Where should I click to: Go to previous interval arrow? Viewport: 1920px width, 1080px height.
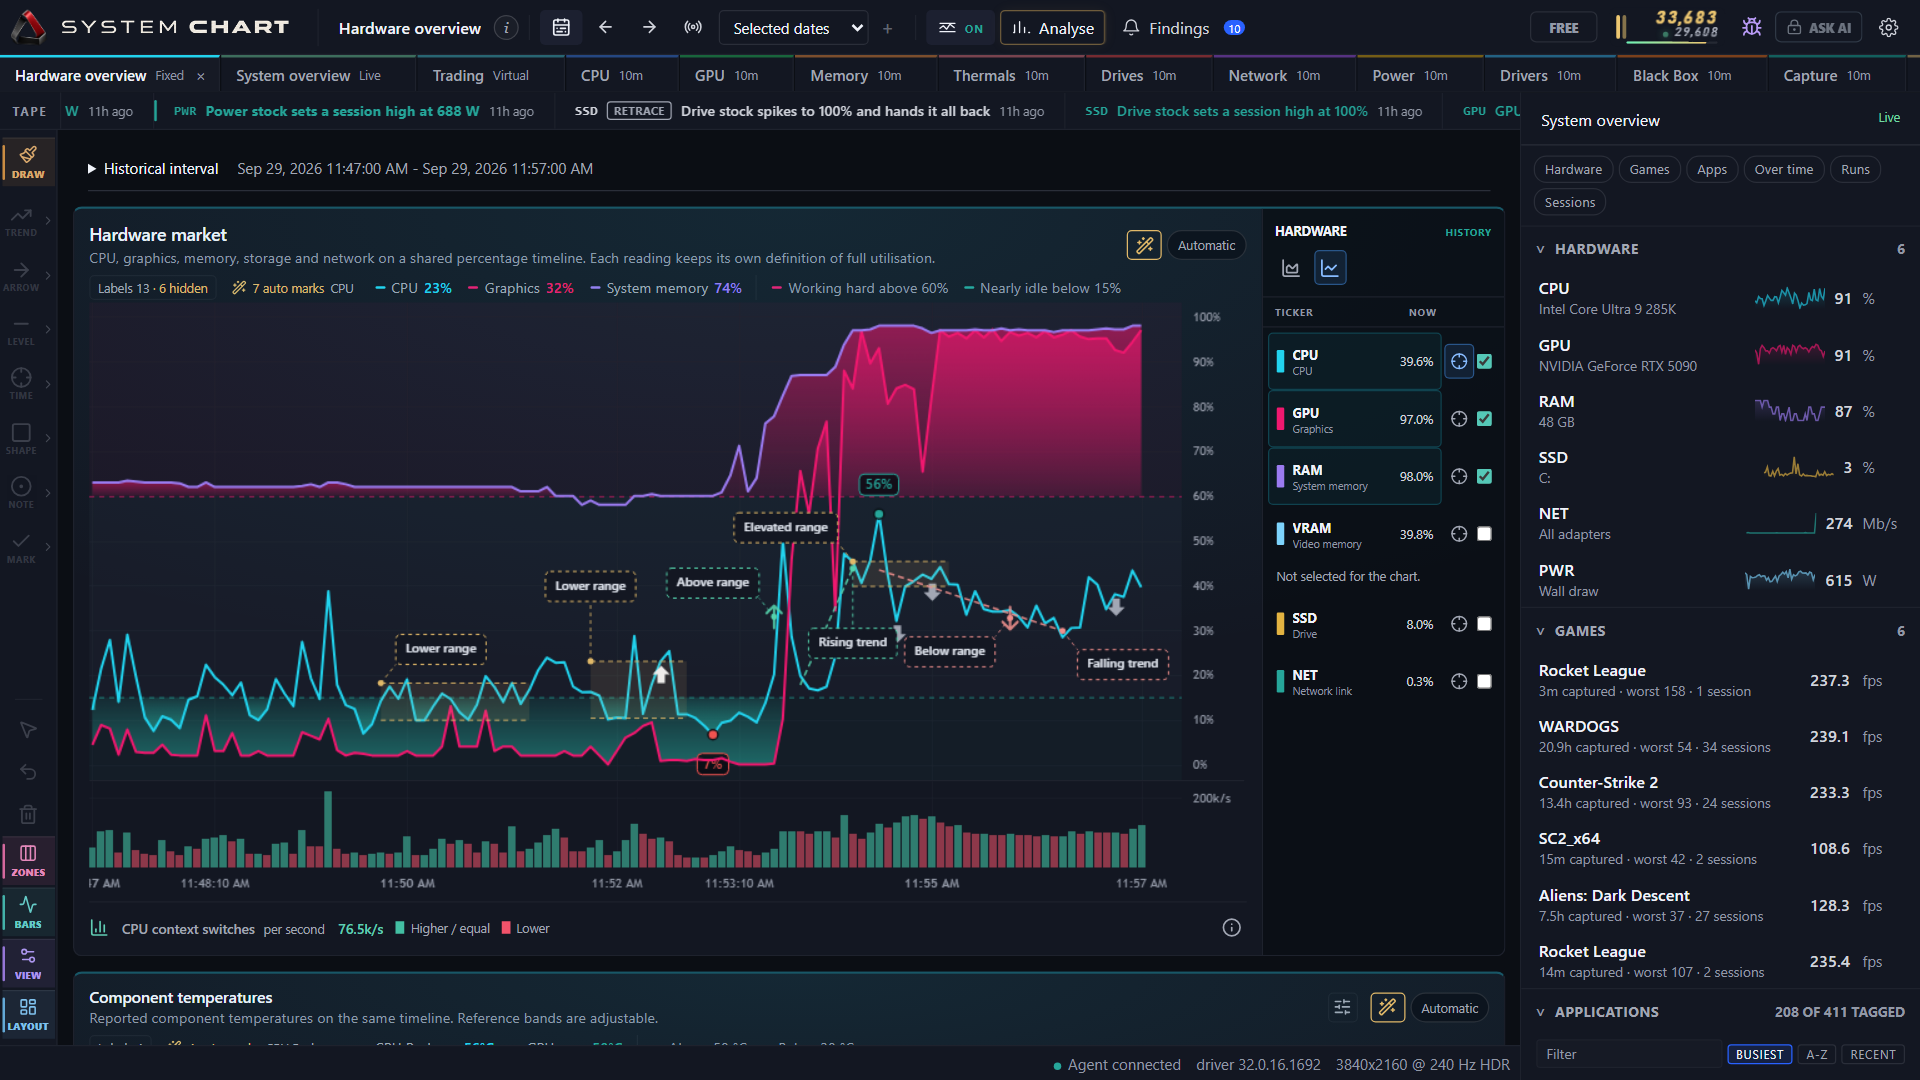[x=605, y=28]
